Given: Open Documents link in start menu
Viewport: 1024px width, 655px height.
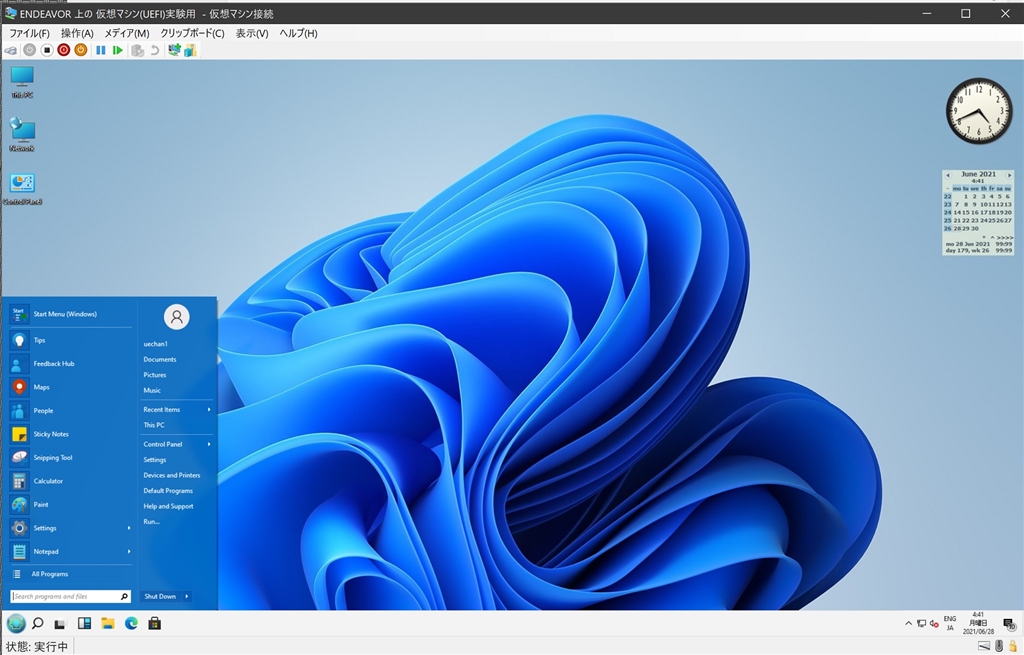Looking at the screenshot, I should [160, 360].
